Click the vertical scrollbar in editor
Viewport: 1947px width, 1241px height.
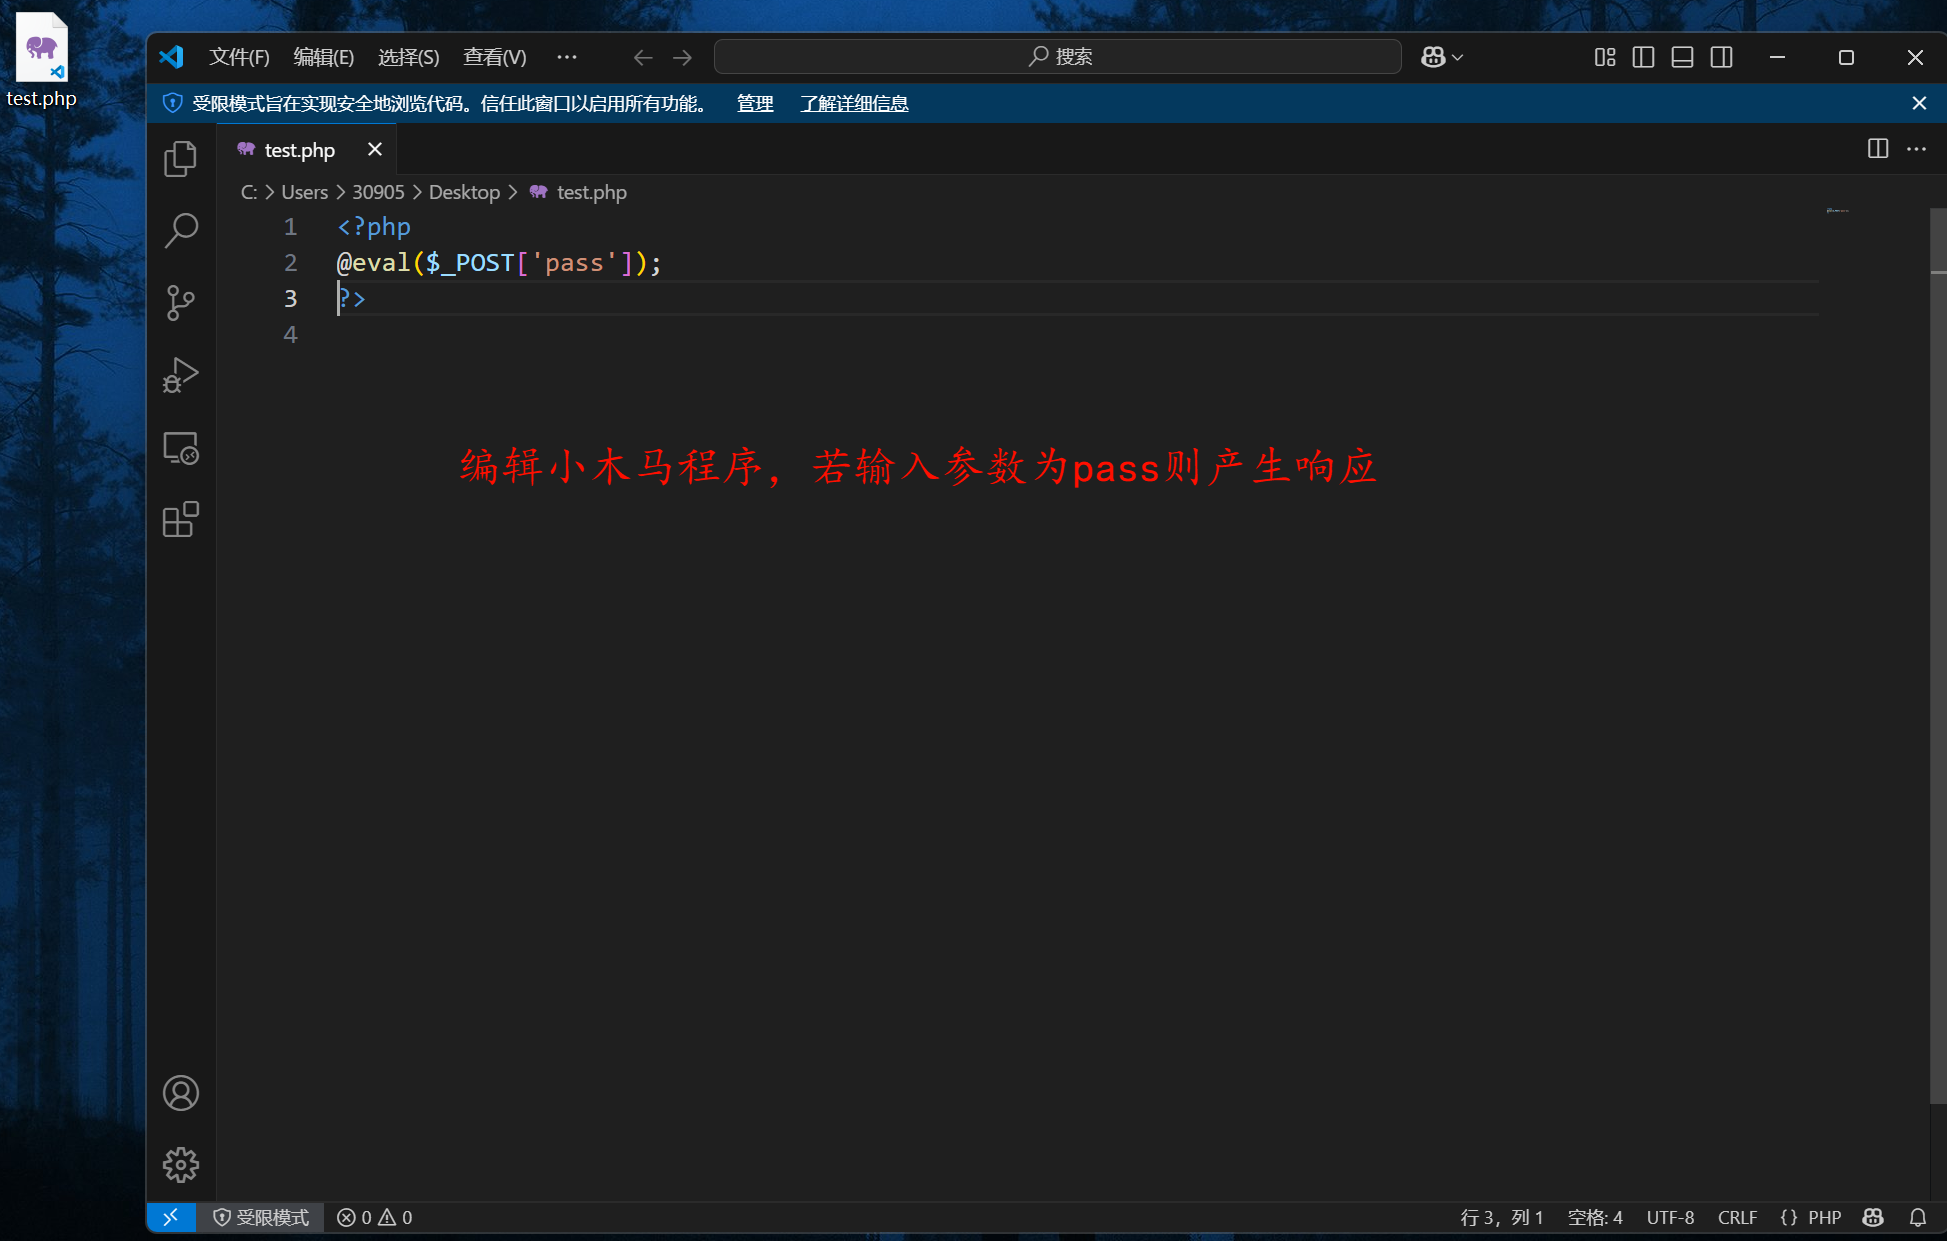[1937, 650]
